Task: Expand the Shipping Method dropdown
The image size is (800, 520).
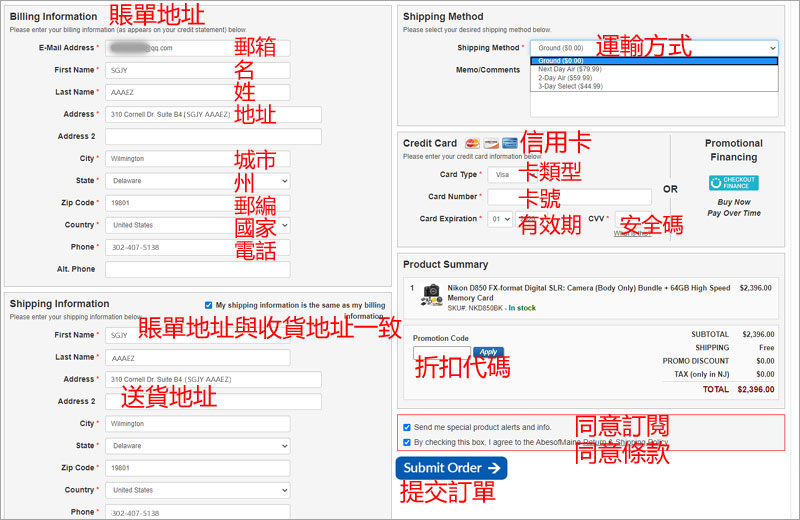Action: pos(654,47)
